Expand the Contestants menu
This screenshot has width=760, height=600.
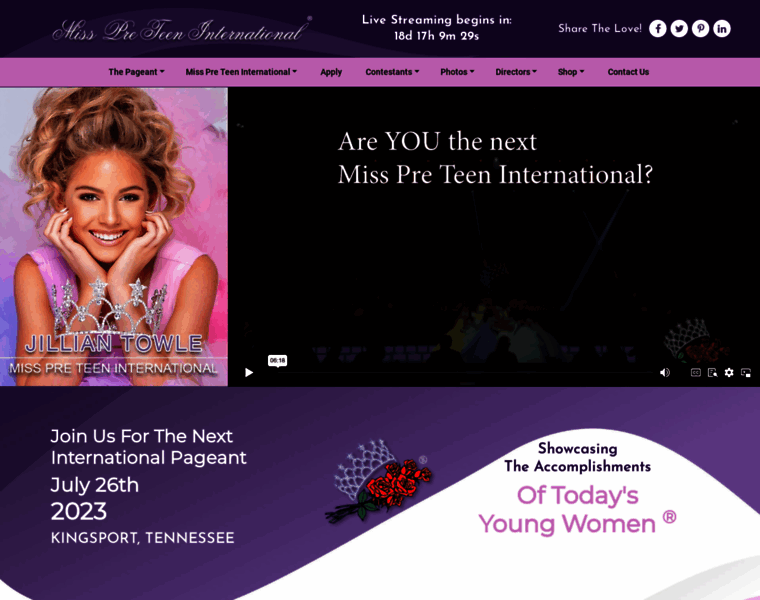click(x=392, y=72)
